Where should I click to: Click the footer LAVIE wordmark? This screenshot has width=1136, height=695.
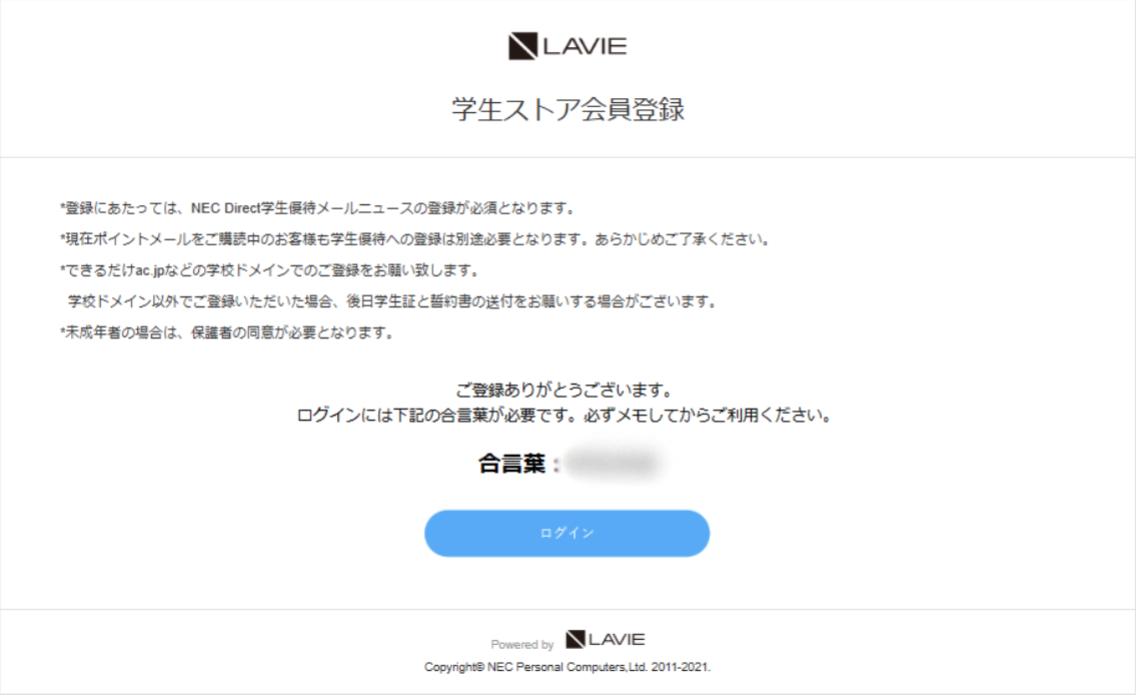coord(617,639)
